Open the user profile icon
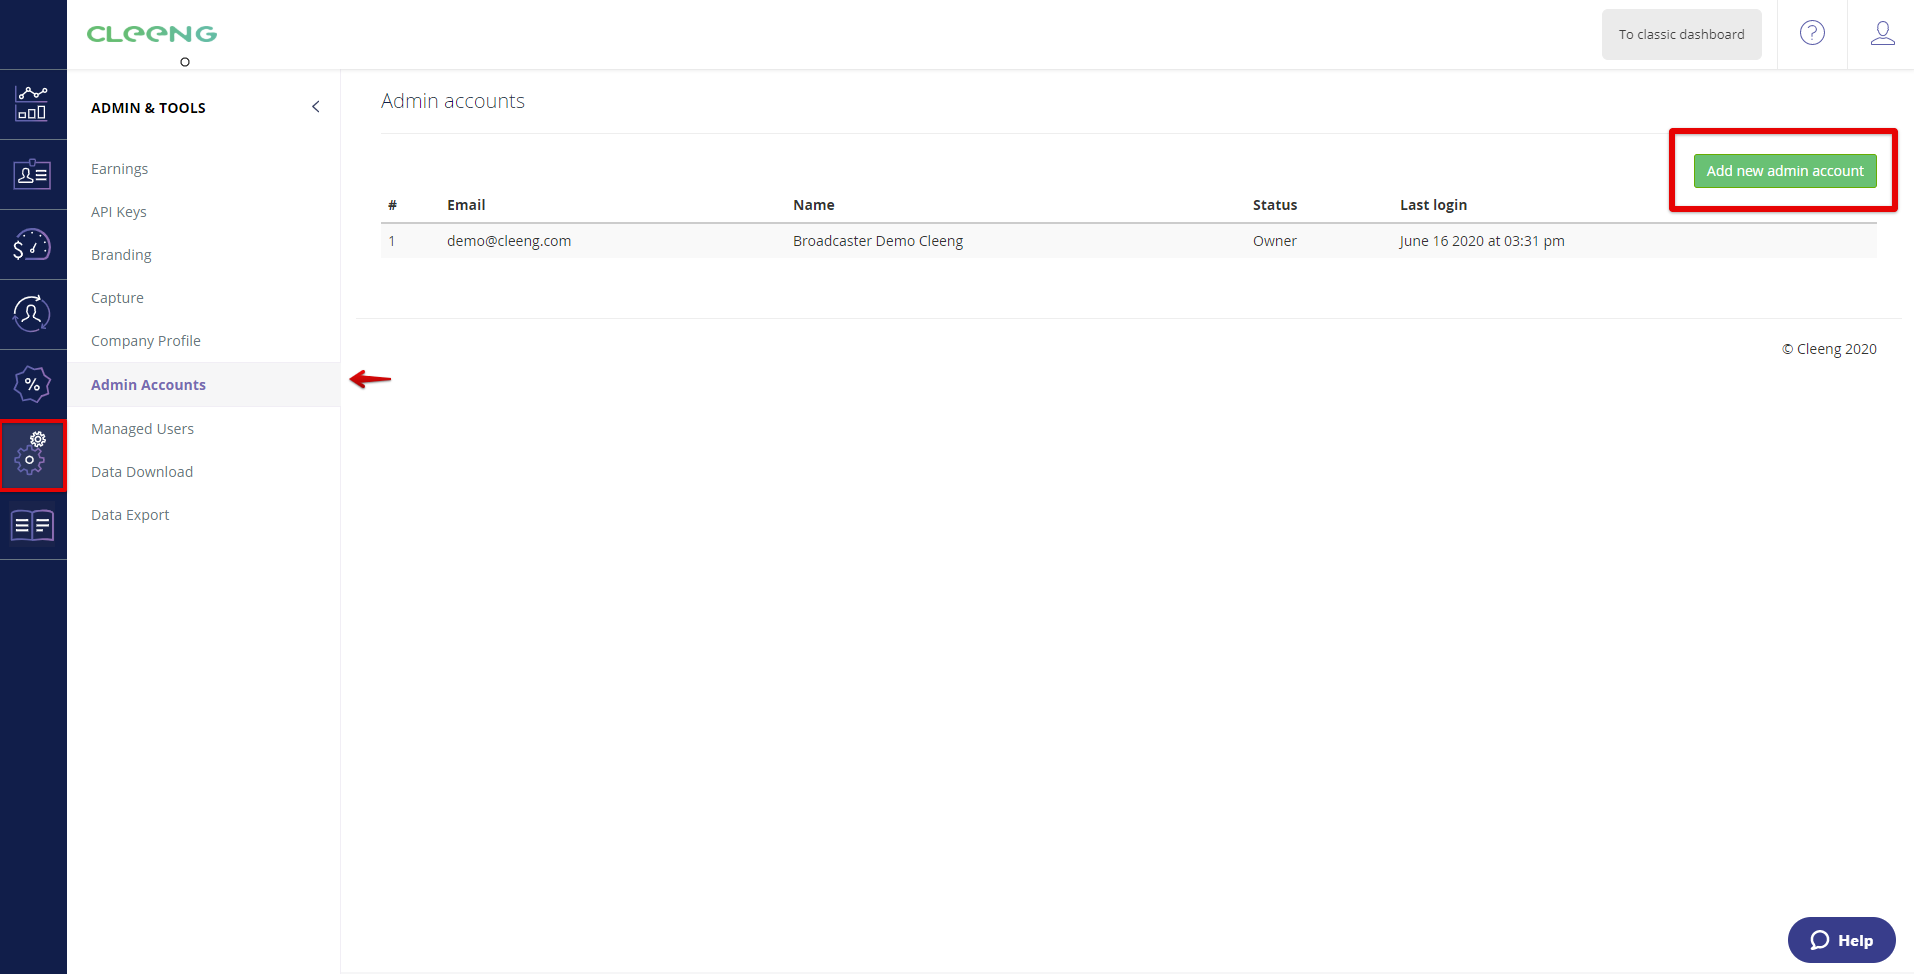1914x974 pixels. pyautogui.click(x=1883, y=33)
